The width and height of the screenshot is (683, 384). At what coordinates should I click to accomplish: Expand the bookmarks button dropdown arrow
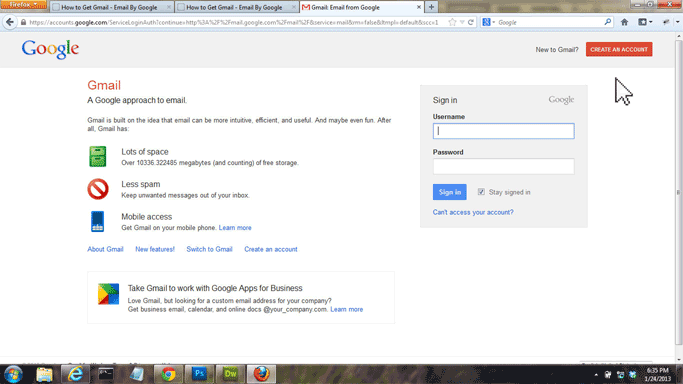click(x=651, y=22)
